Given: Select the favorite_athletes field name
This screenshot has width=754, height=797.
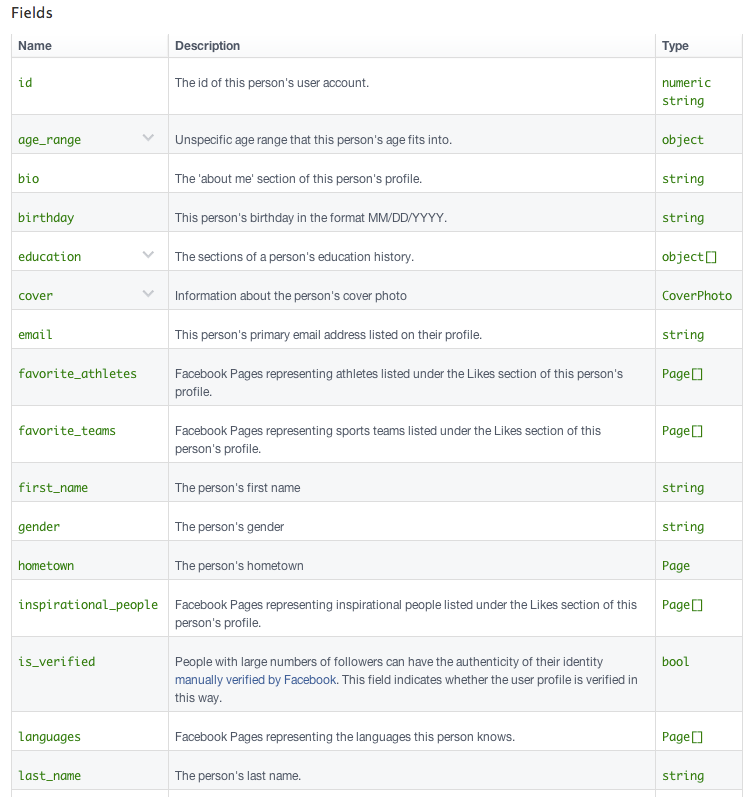Looking at the screenshot, I should (77, 374).
